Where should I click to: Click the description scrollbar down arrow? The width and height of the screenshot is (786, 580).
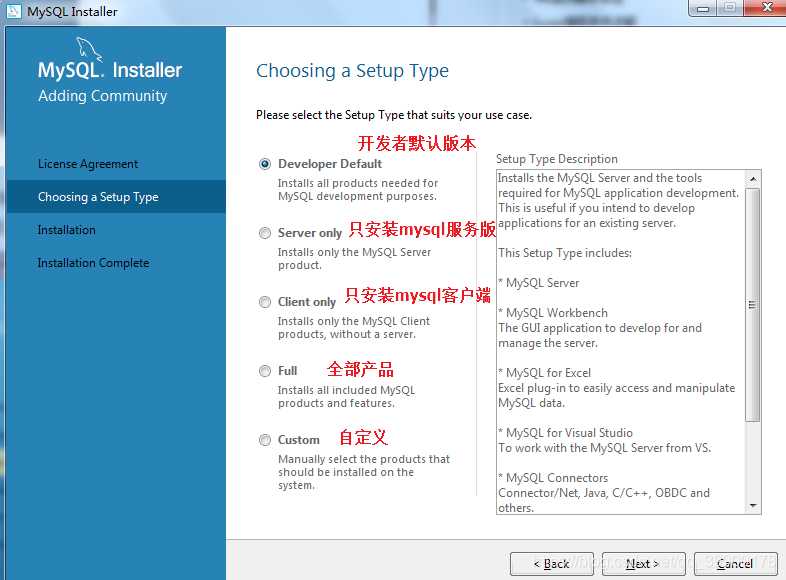[x=753, y=506]
